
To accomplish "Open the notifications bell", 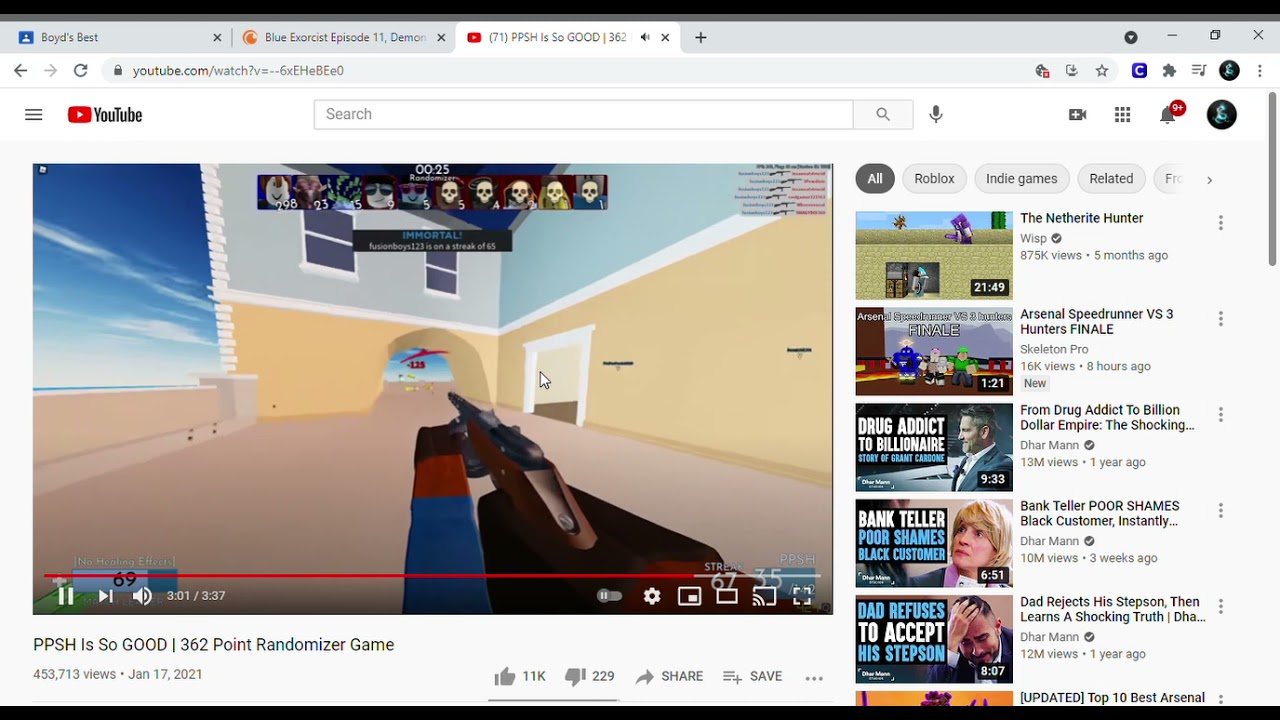I will coord(1168,115).
